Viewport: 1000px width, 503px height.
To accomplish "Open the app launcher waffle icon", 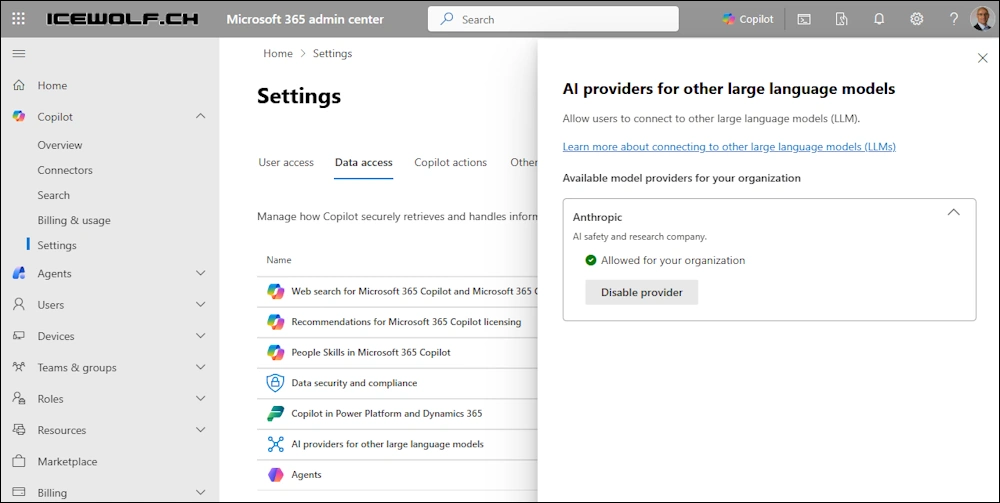I will click(x=19, y=19).
